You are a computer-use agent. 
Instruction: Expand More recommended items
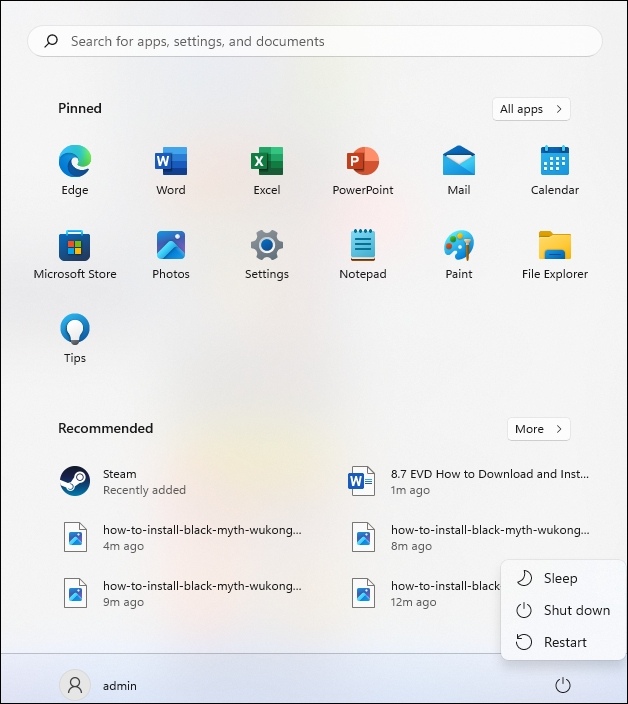coord(538,429)
